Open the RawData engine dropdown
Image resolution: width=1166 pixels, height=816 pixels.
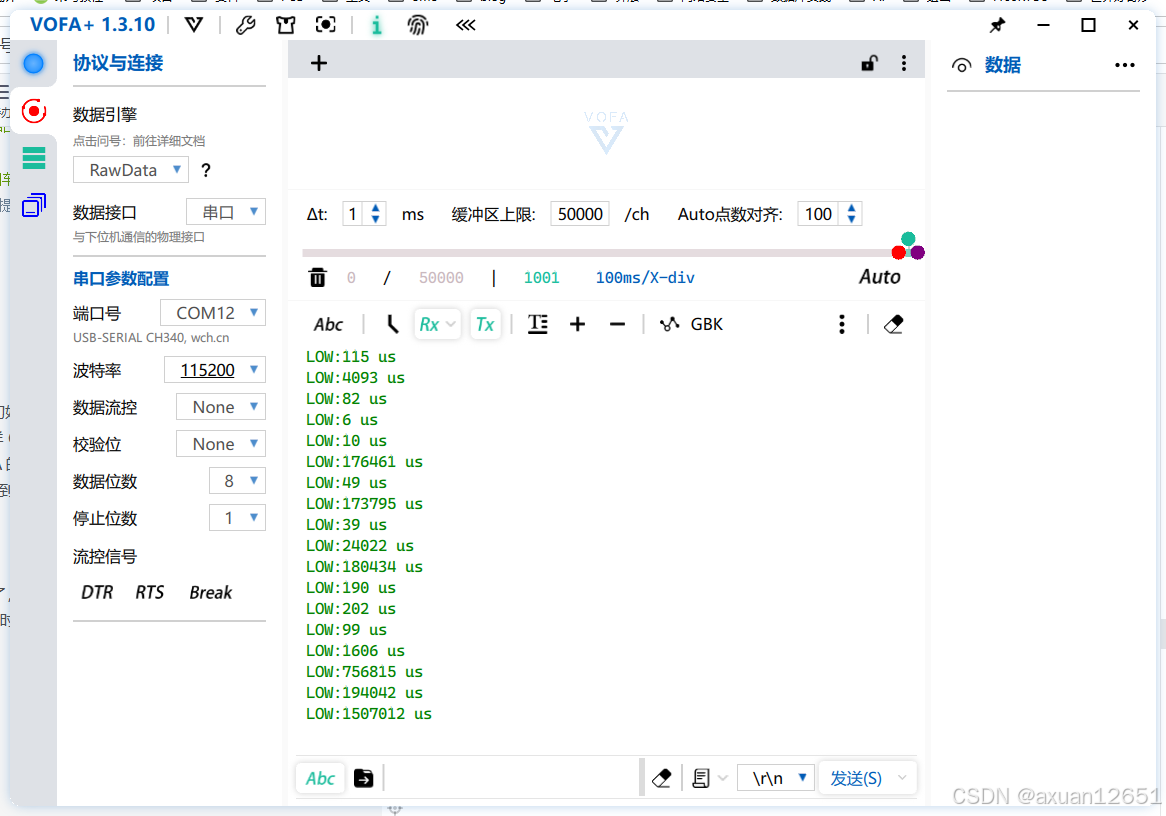click(131, 170)
